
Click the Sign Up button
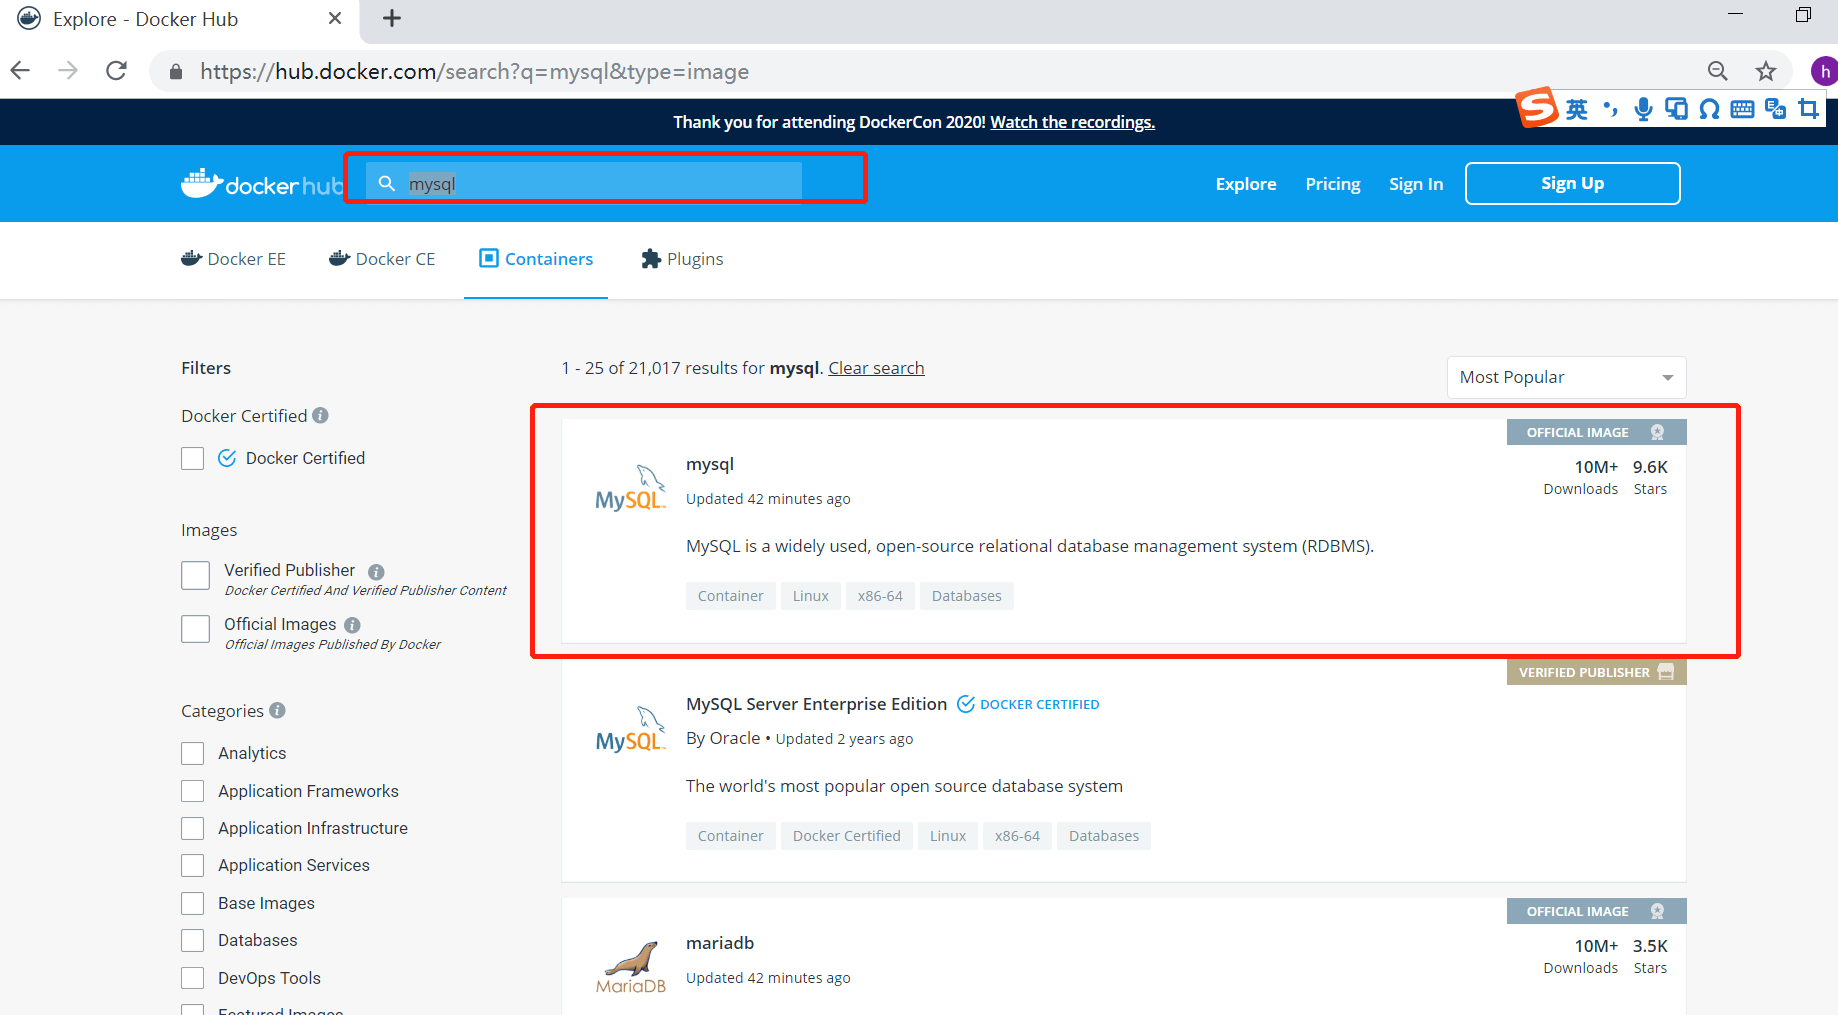tap(1572, 183)
